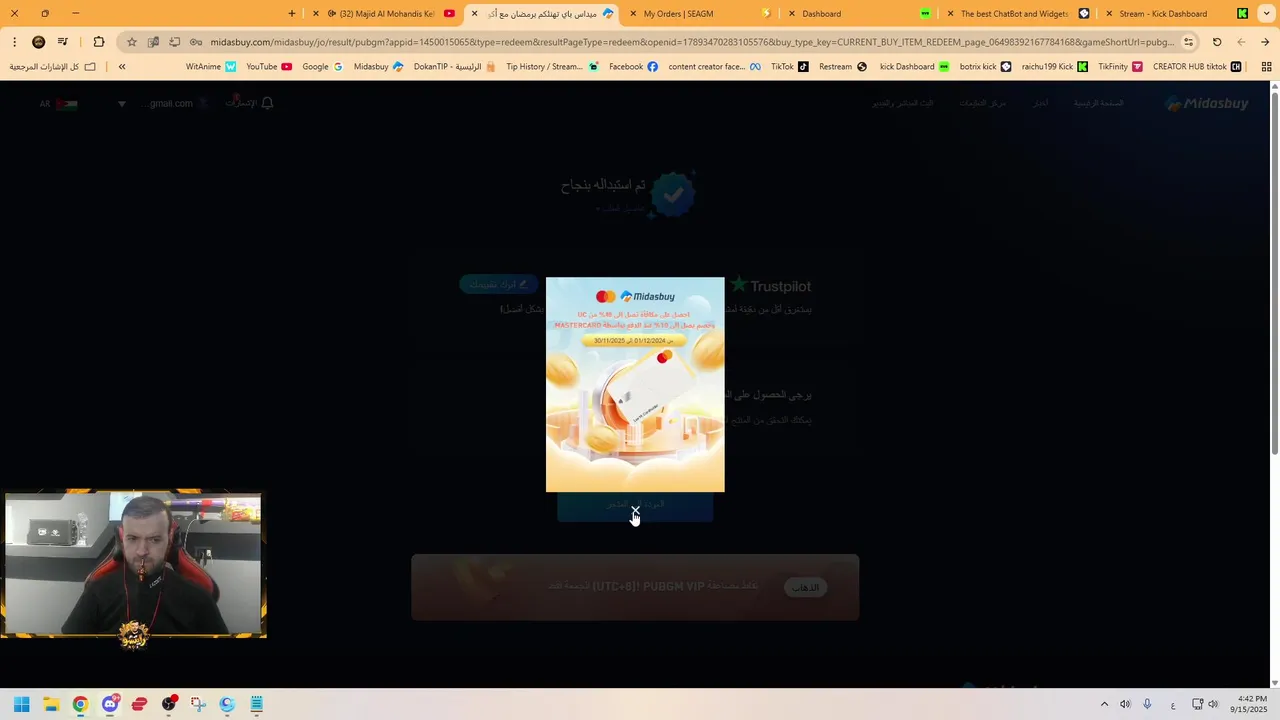Open the gmail.com account menu
1280x720 pixels.
click(175, 103)
